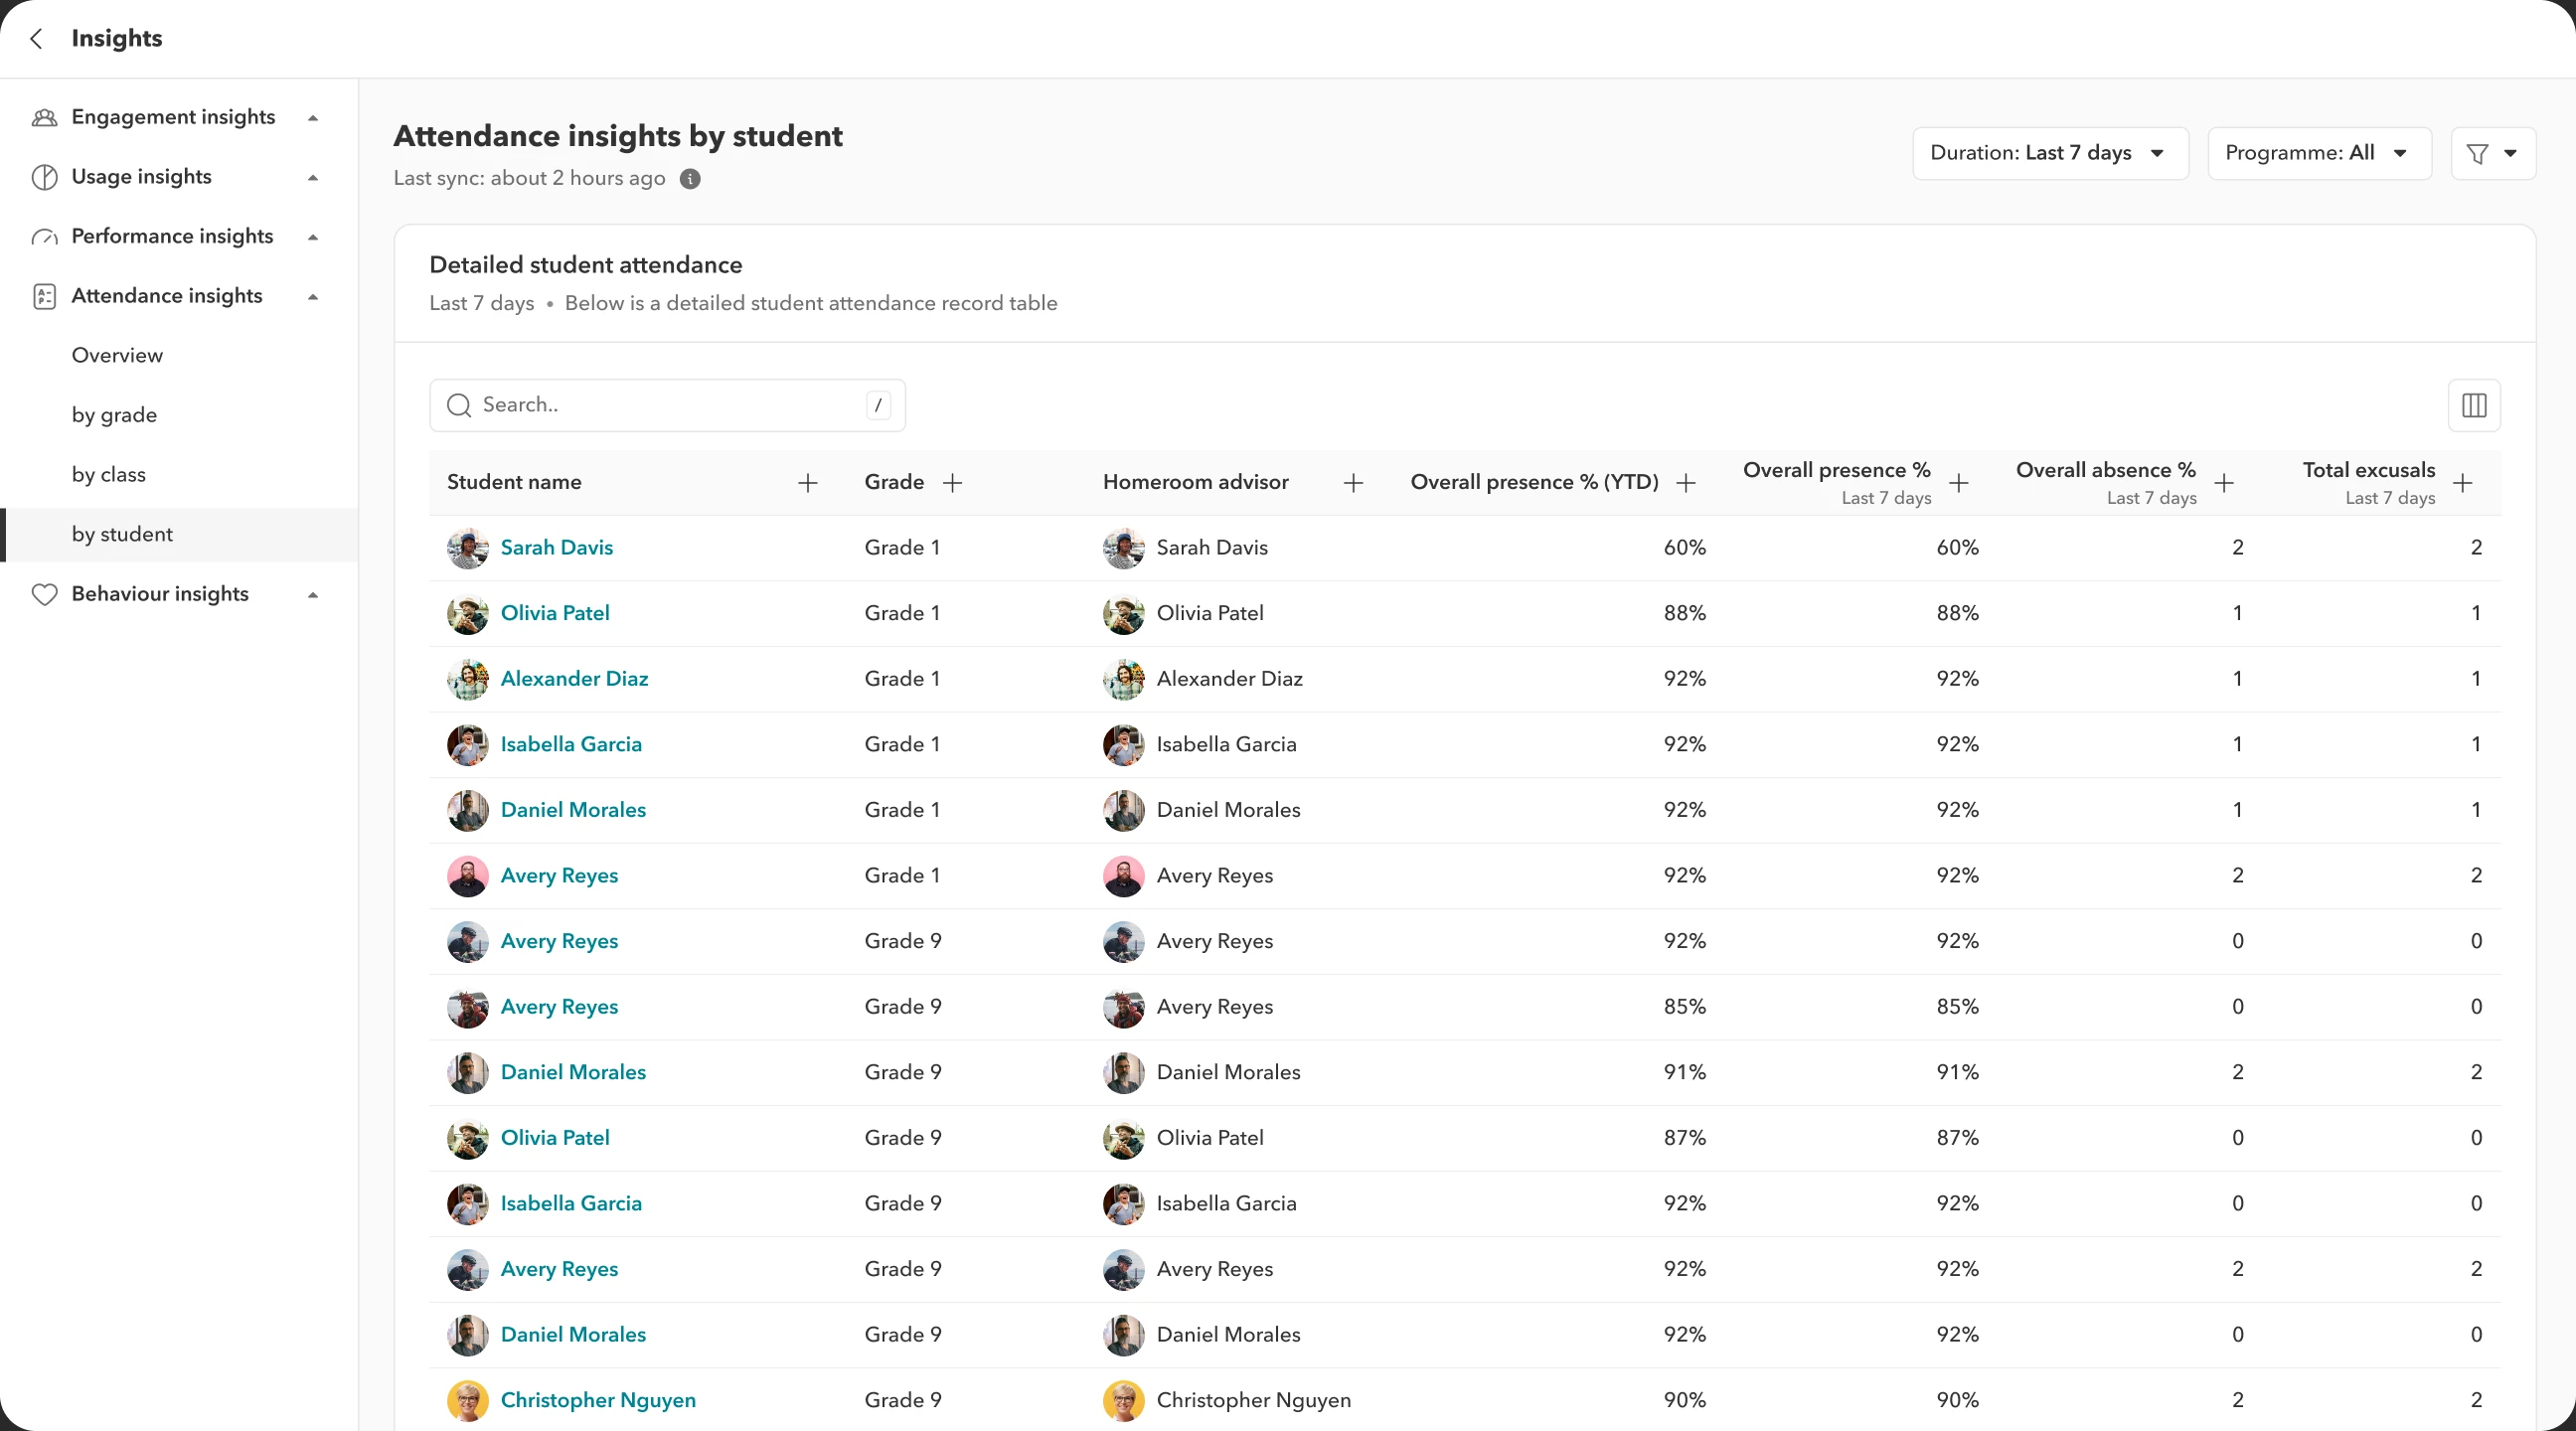Image resolution: width=2576 pixels, height=1431 pixels.
Task: Click the 85% YTD presence cell
Action: 1684,1007
